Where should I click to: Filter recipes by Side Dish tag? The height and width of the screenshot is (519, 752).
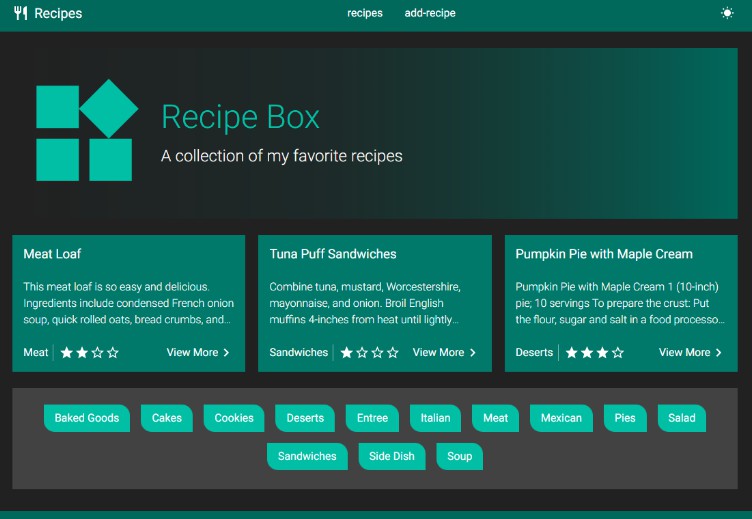click(x=392, y=457)
